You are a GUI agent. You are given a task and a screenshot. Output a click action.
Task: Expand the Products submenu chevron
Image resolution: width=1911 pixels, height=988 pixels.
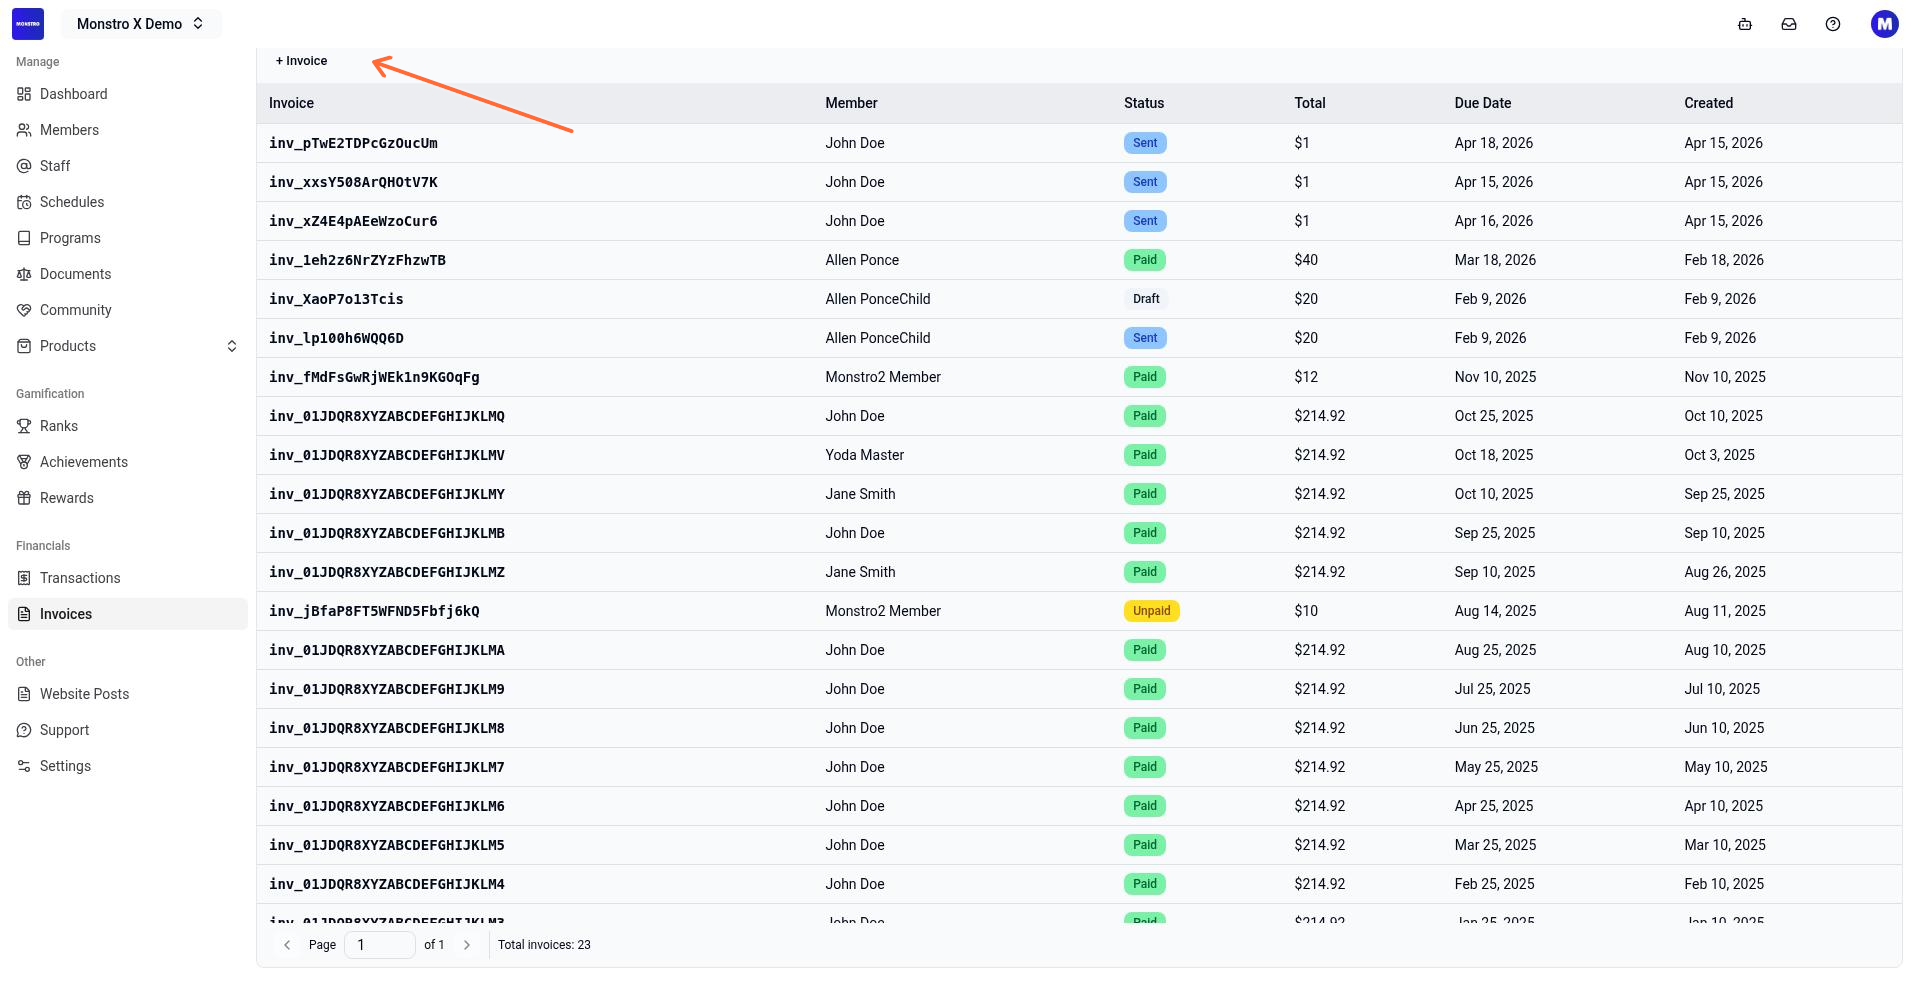click(232, 346)
